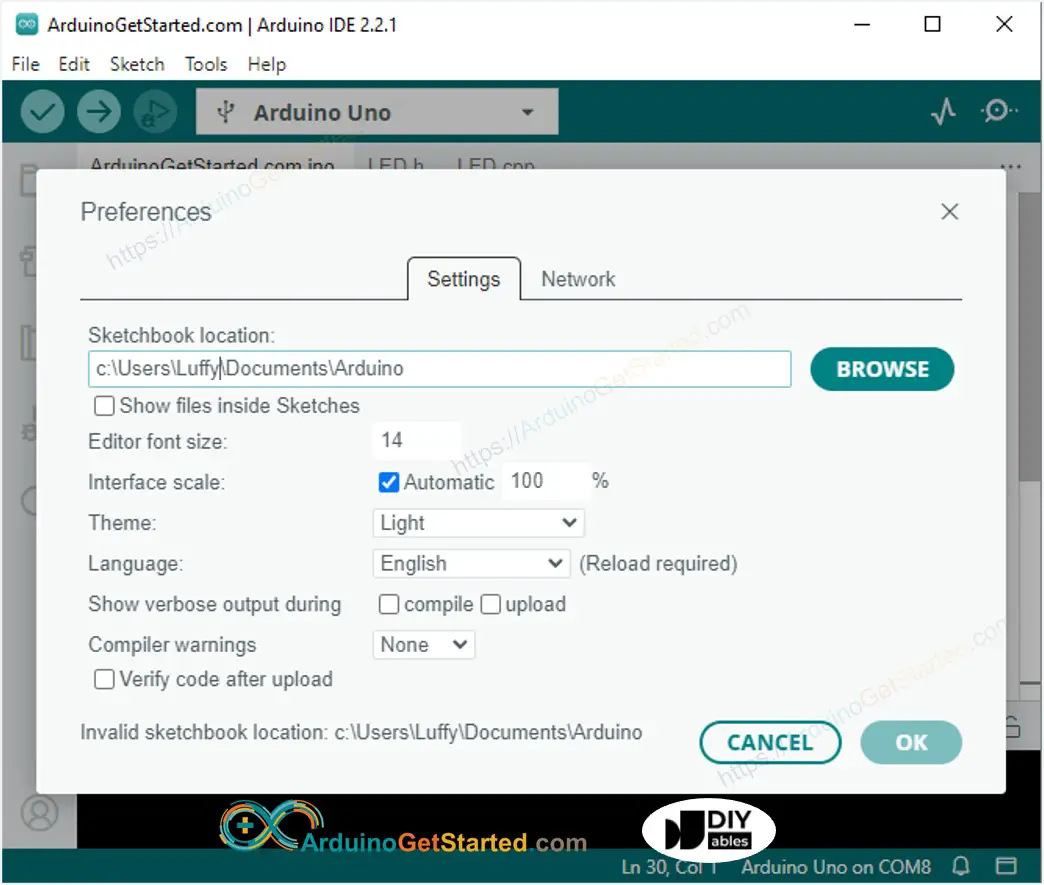Screen dimensions: 1044x885
Task: Open the Serial Monitor icon
Action: [x=997, y=111]
